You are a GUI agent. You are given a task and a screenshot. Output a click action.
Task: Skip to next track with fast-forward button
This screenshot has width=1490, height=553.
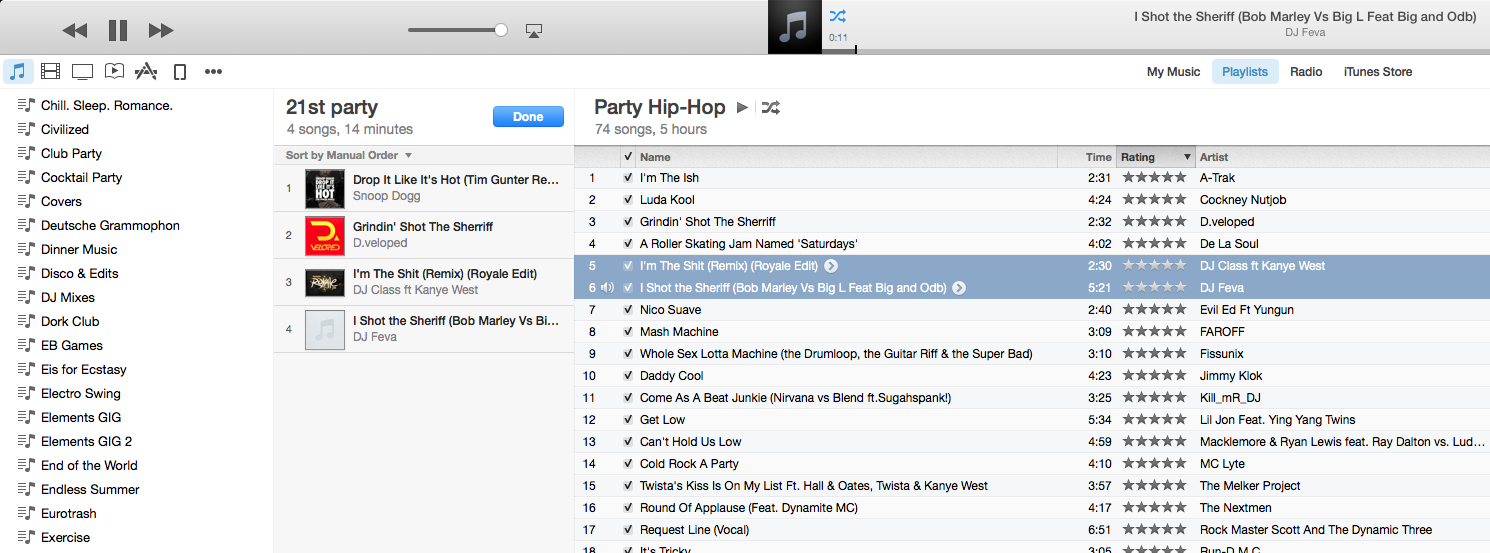point(161,31)
